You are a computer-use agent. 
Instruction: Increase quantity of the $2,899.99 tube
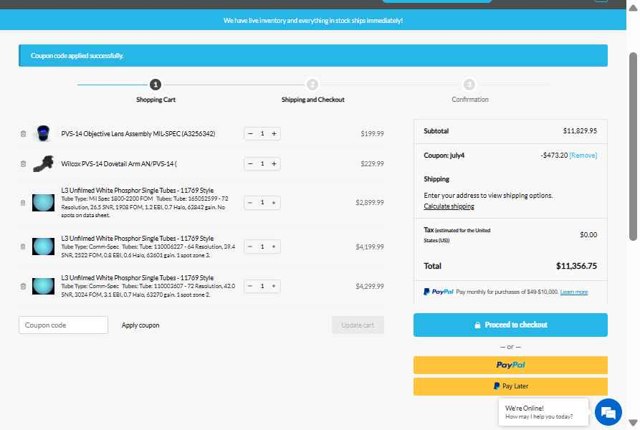coord(274,202)
